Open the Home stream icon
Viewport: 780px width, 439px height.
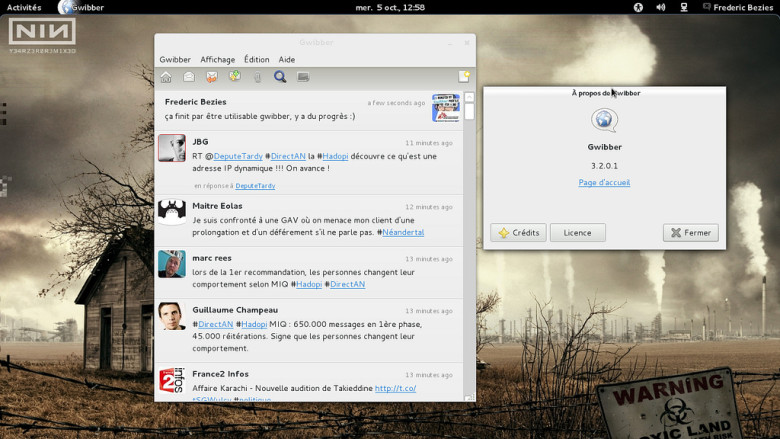pos(166,77)
